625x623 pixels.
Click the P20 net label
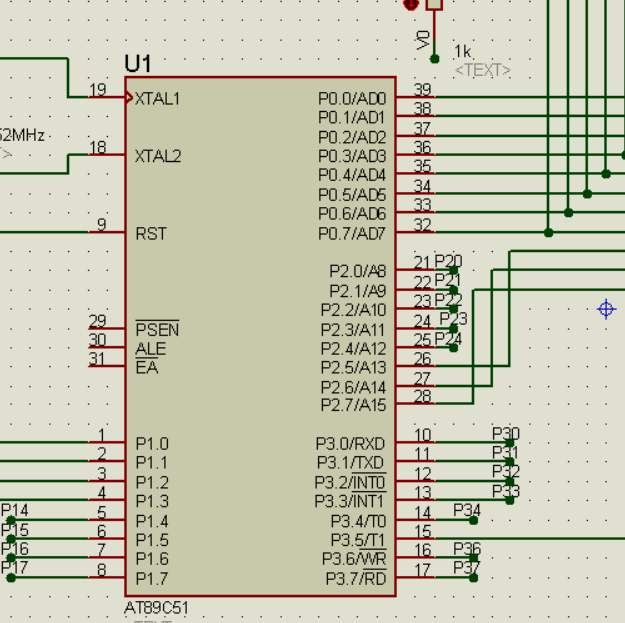(x=448, y=261)
